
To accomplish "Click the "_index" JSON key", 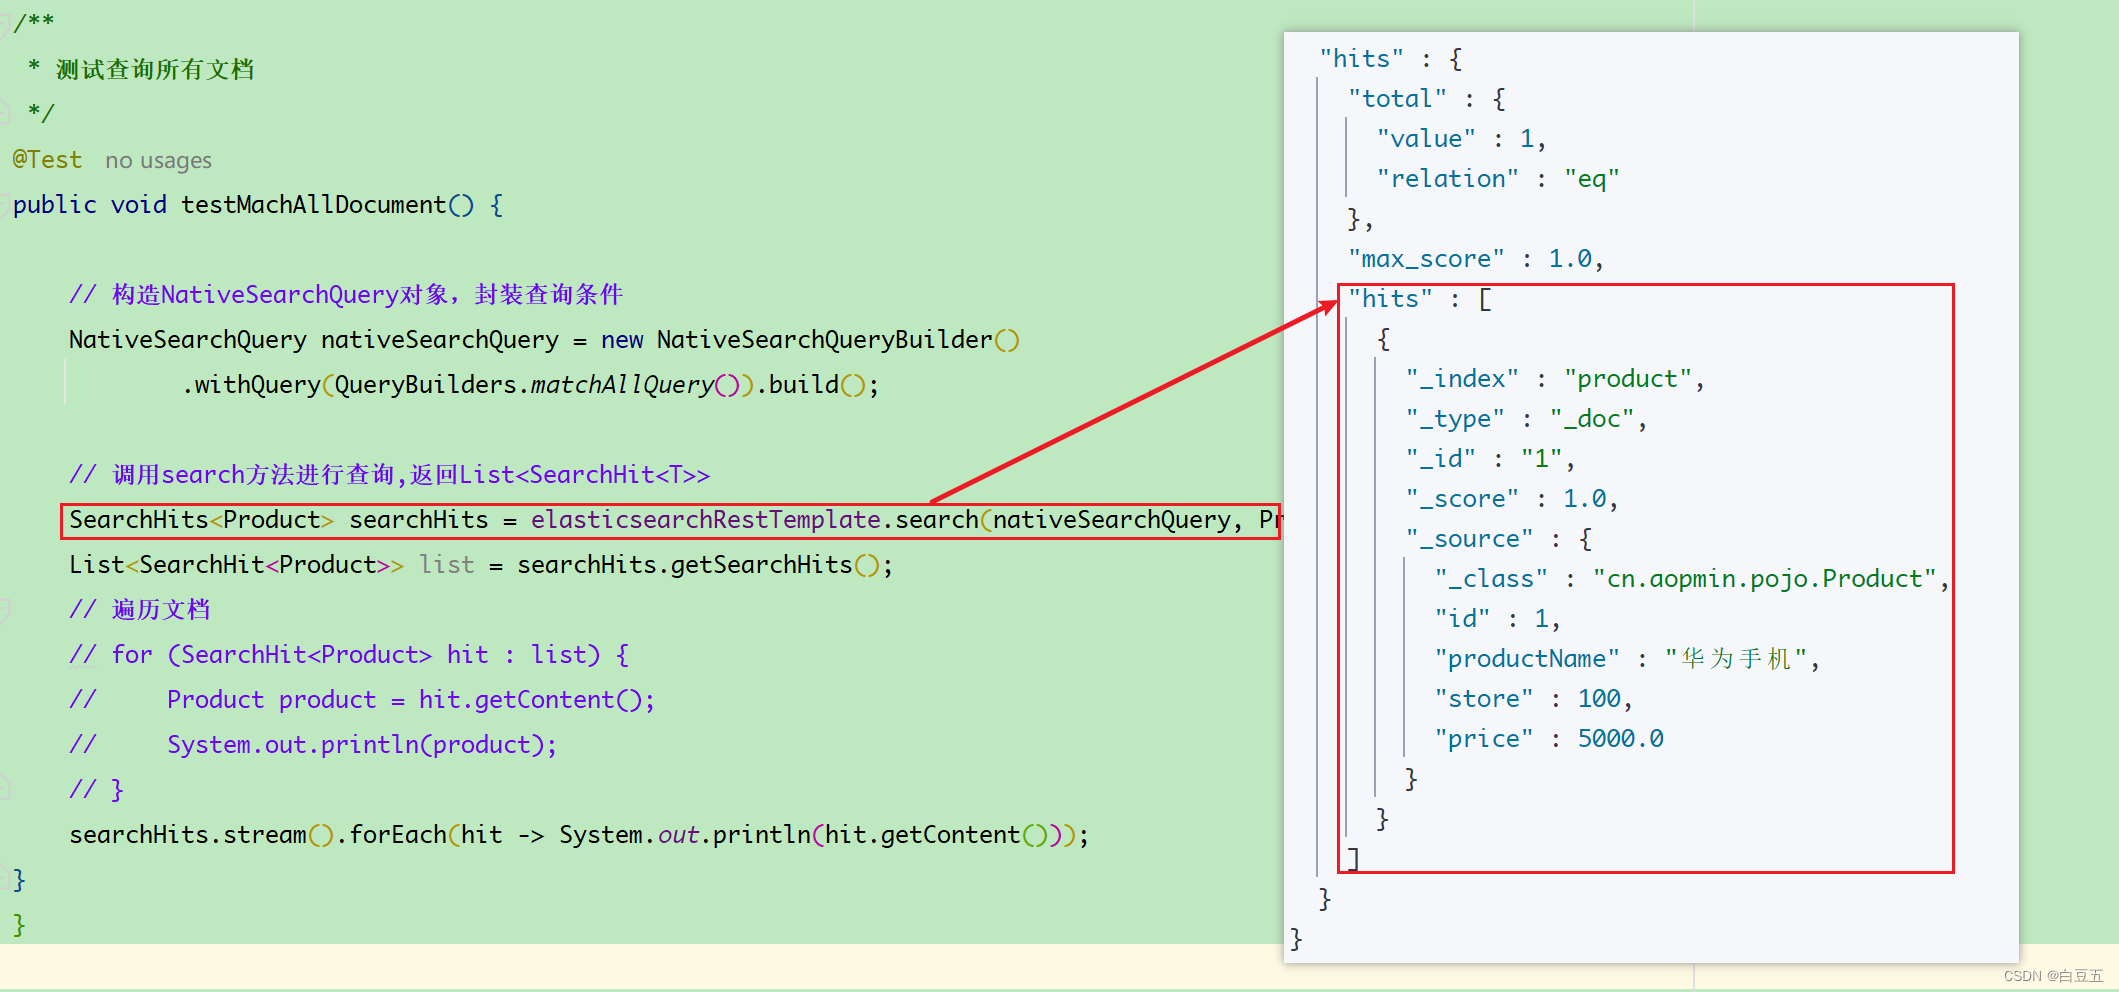I will click(x=1462, y=379).
